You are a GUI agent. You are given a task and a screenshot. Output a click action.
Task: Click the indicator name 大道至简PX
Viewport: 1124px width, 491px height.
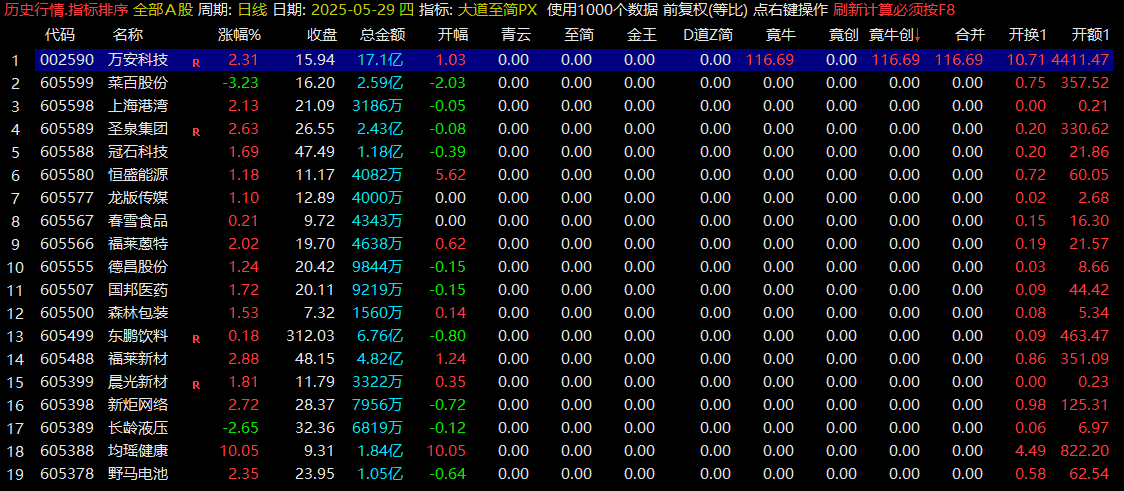497,10
